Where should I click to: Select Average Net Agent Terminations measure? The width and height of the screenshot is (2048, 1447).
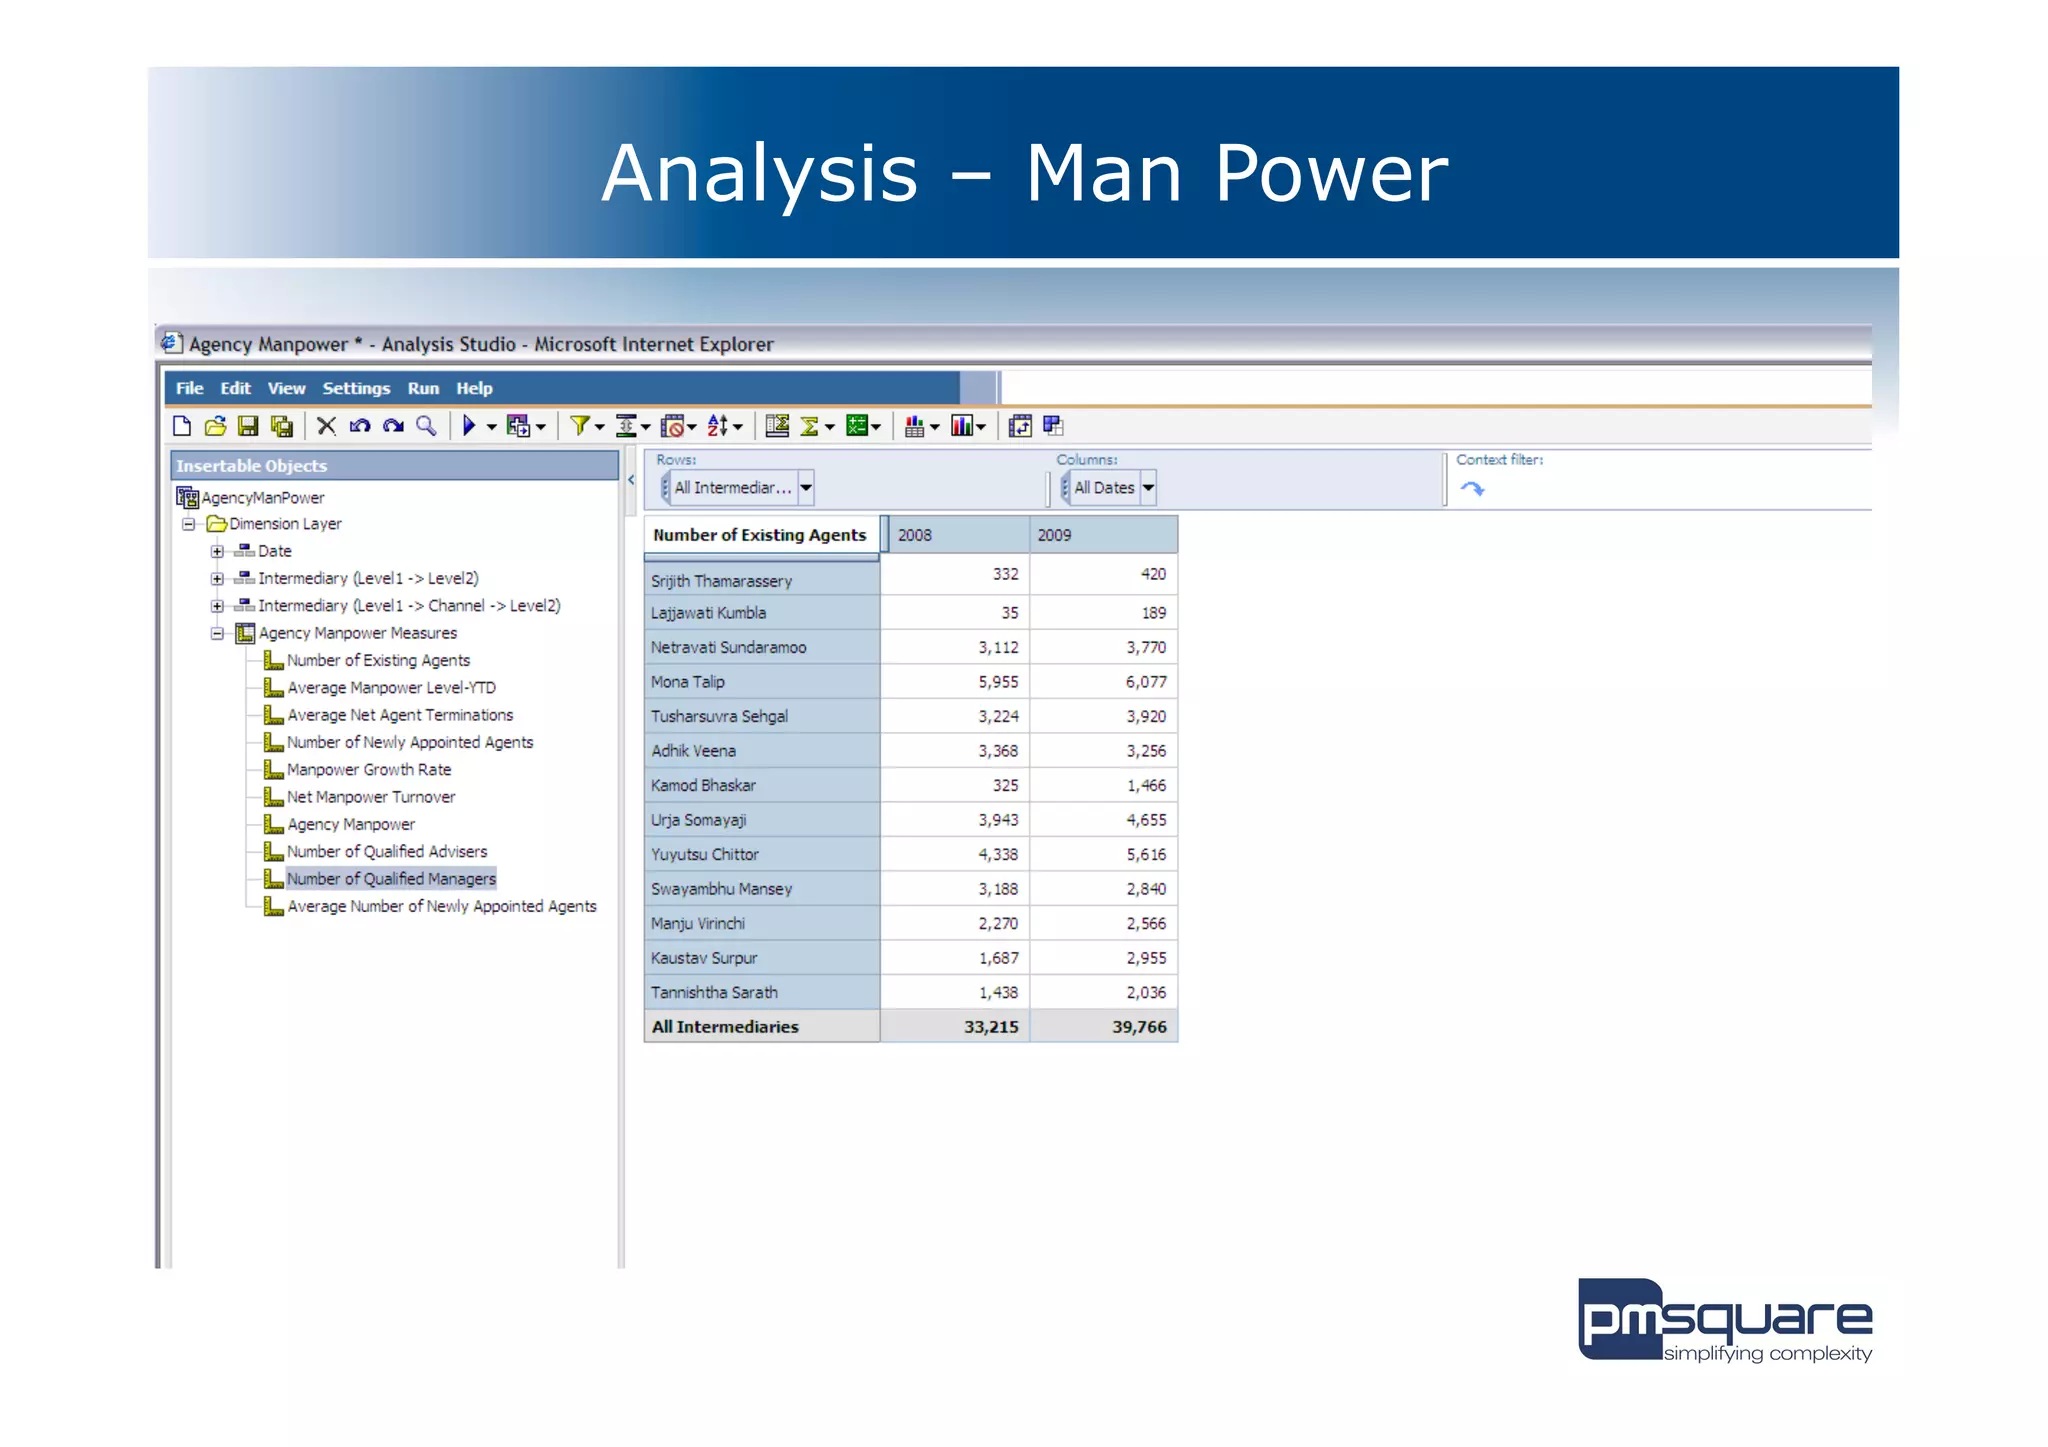(x=400, y=715)
